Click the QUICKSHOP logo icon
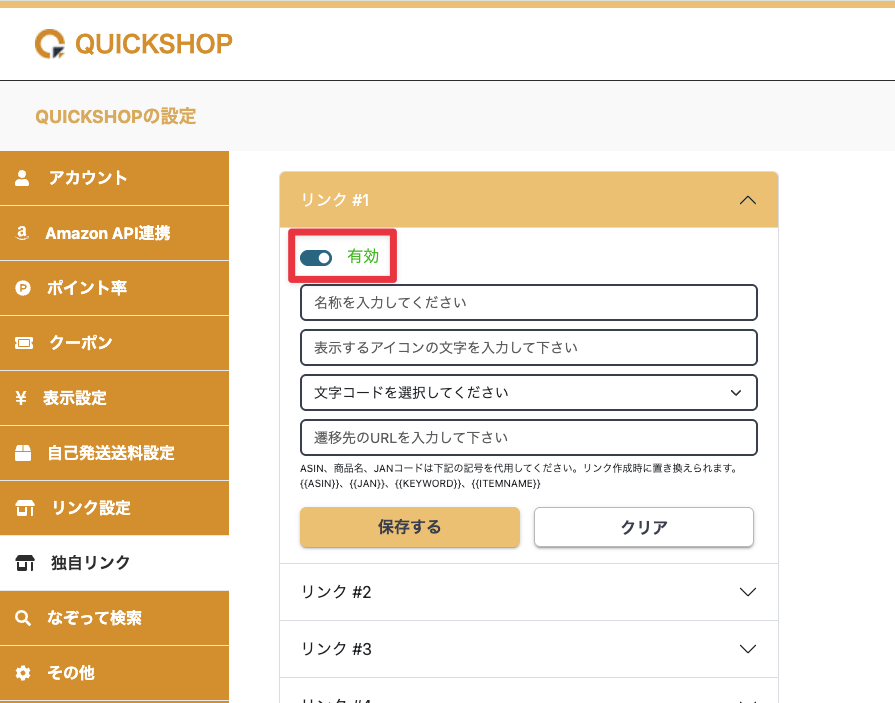895x703 pixels. tap(50, 43)
